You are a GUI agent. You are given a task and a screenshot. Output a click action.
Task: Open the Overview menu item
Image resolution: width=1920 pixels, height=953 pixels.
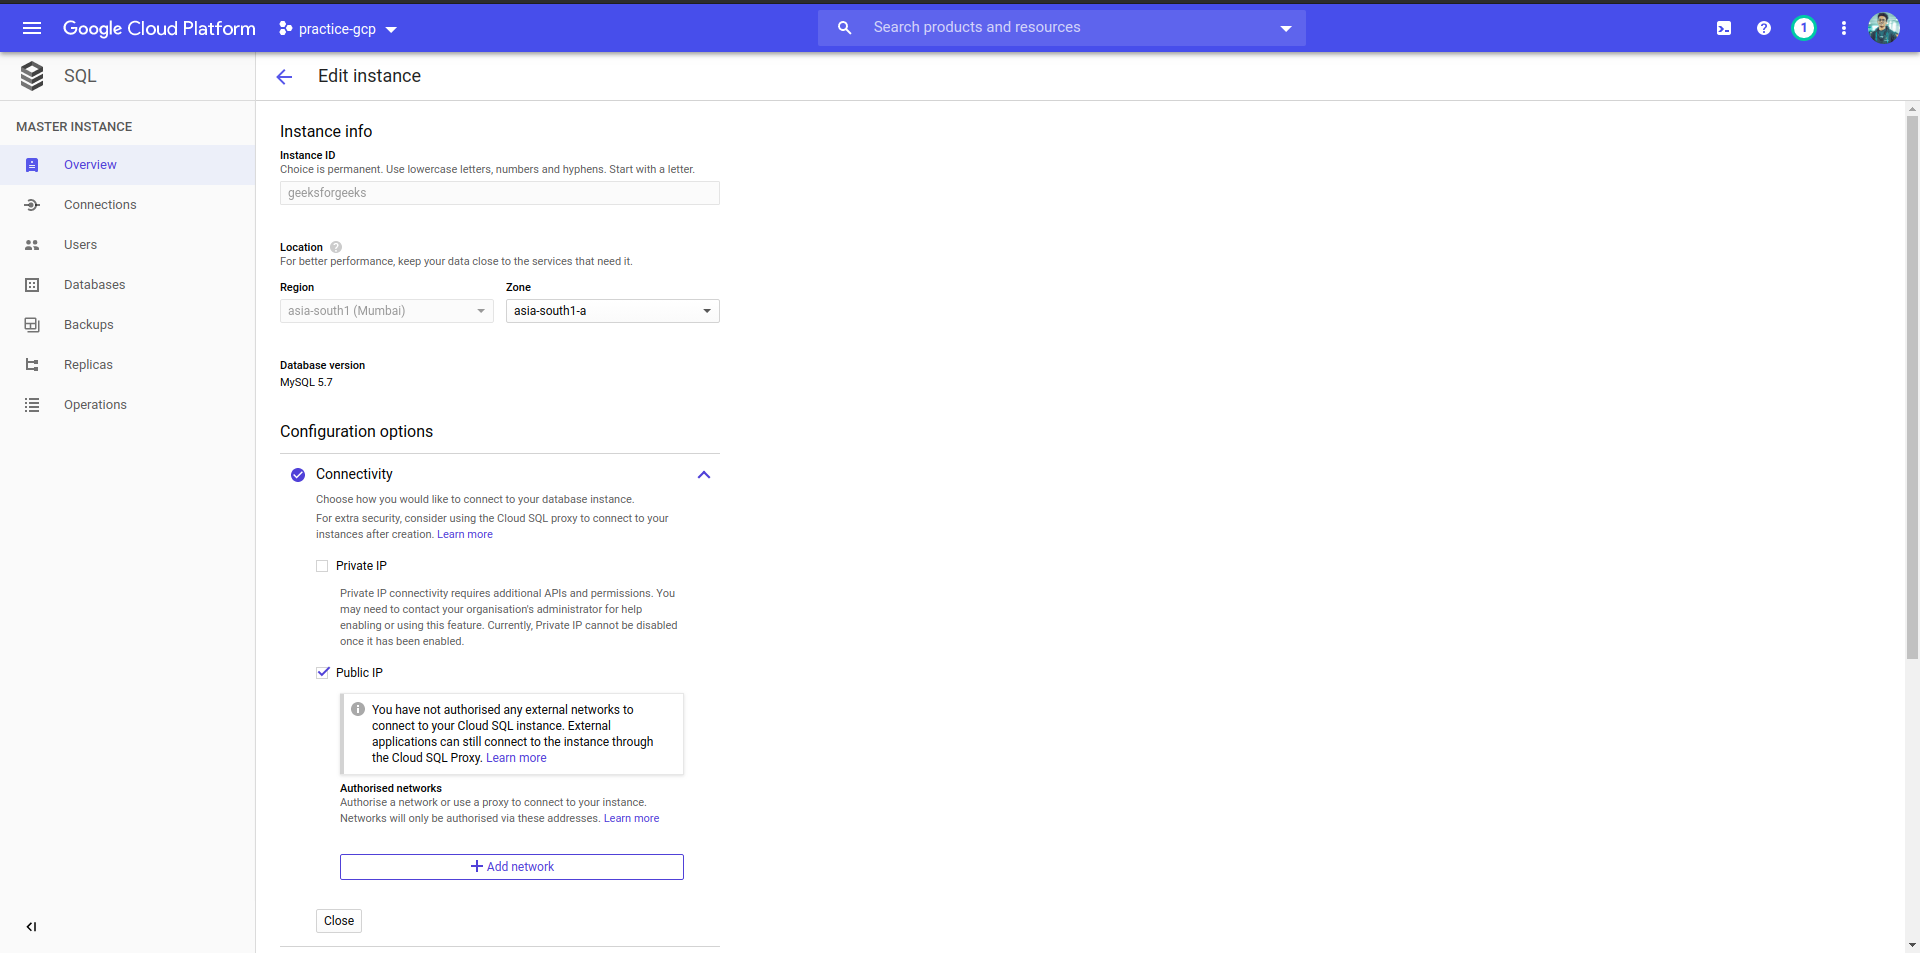128,165
